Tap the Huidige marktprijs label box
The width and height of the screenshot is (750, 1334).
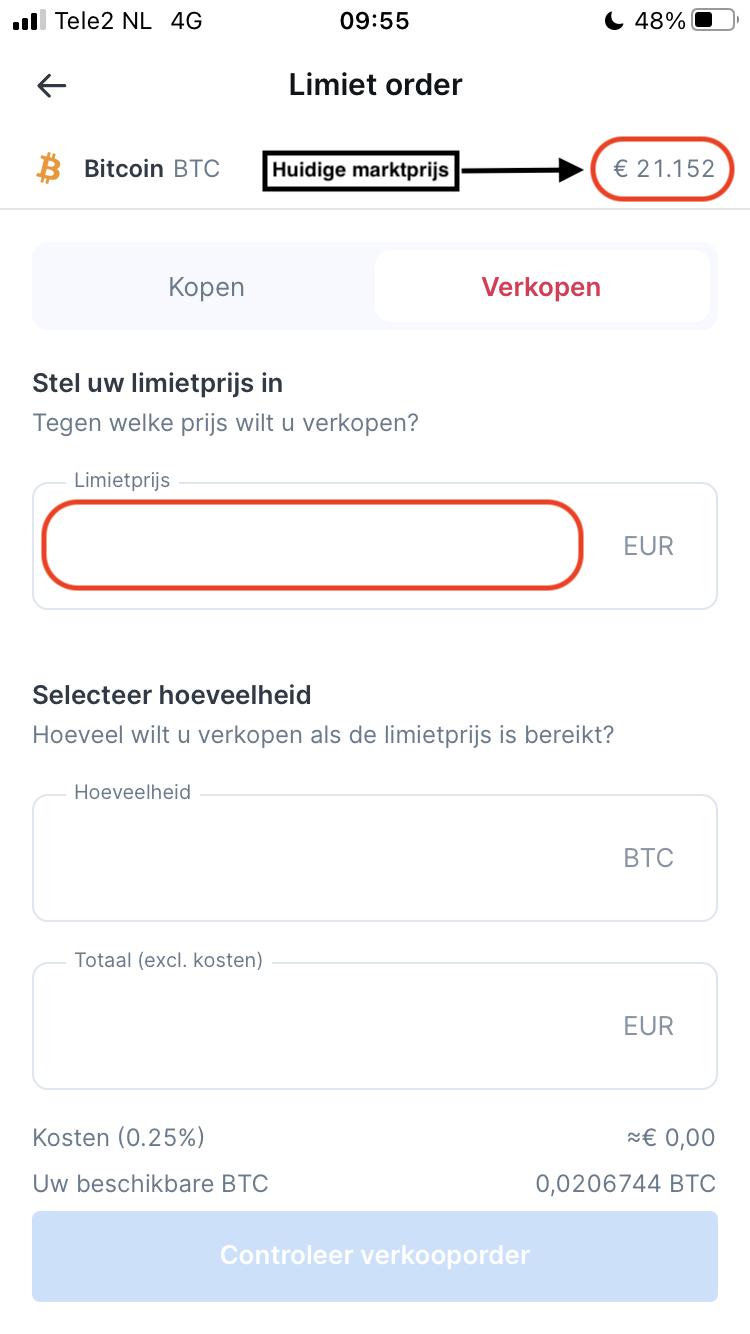[x=360, y=170]
